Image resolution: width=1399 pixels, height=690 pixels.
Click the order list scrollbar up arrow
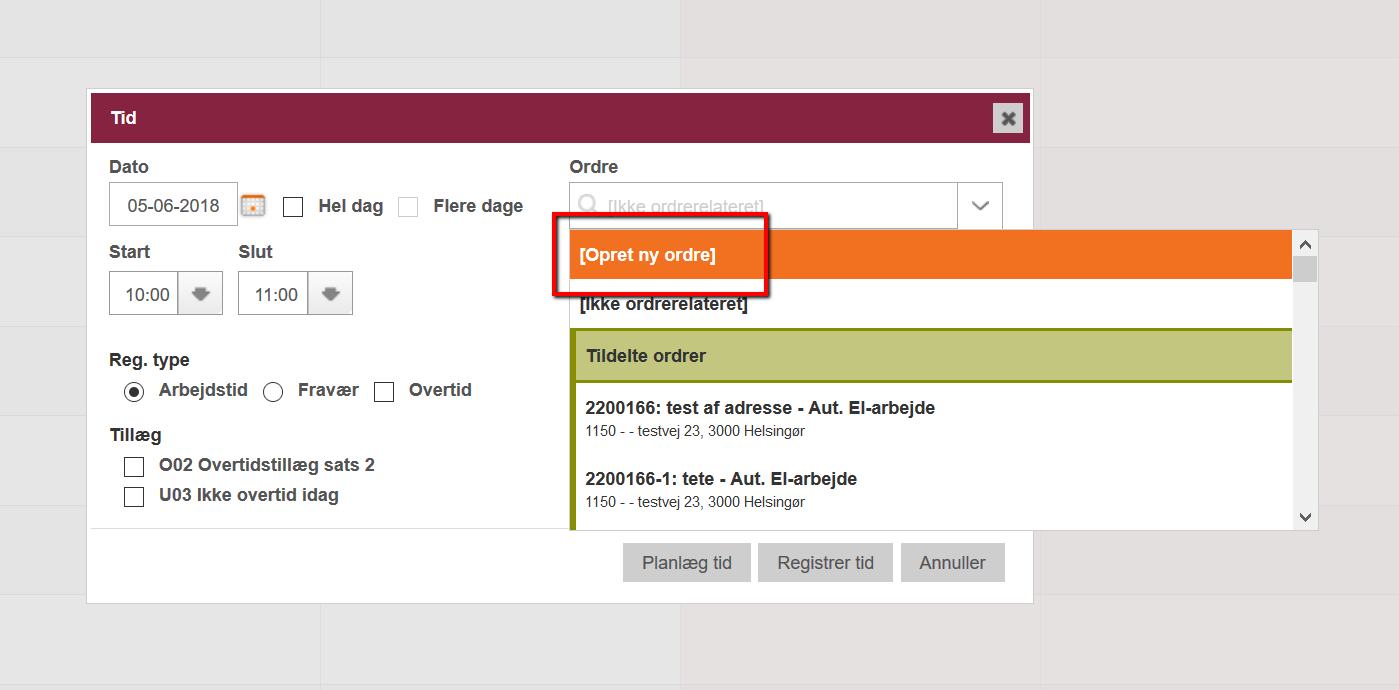pos(1305,243)
